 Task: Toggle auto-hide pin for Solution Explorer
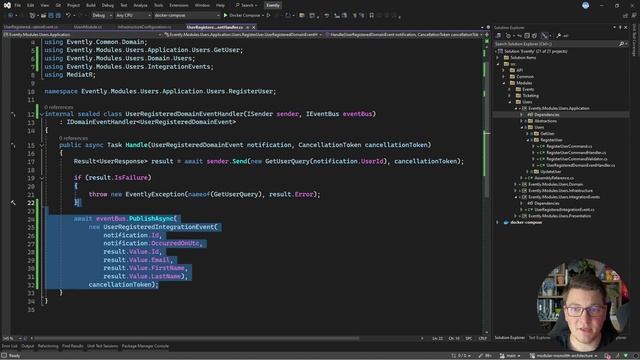pos(620,27)
